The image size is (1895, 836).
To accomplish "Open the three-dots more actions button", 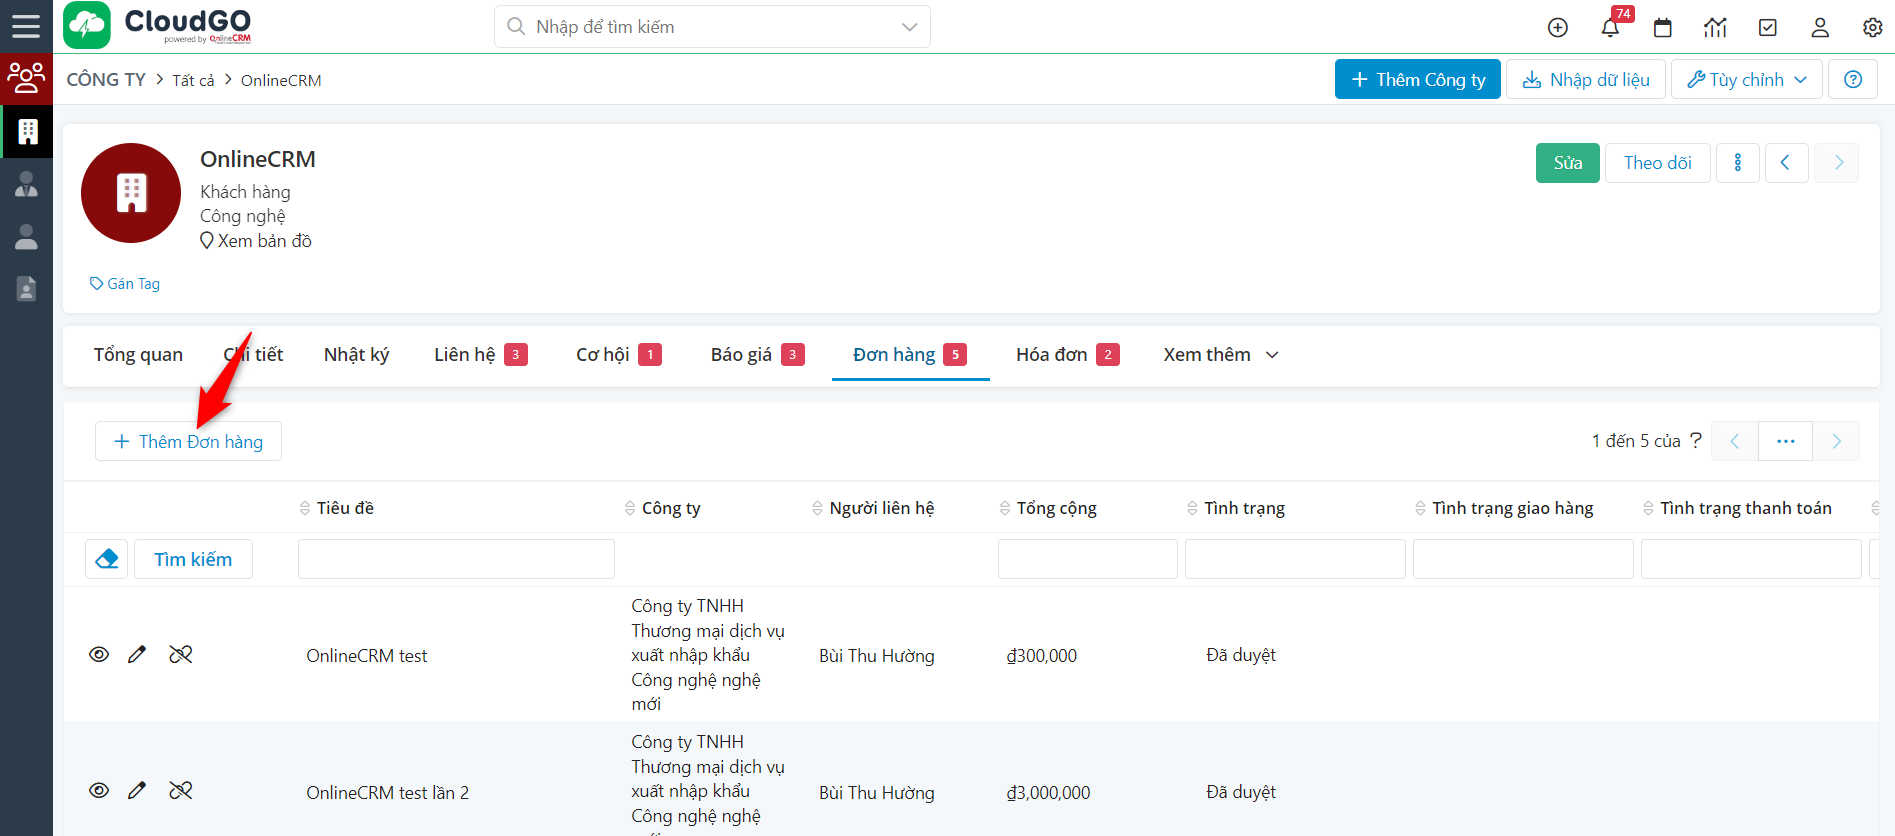I will coord(1738,163).
